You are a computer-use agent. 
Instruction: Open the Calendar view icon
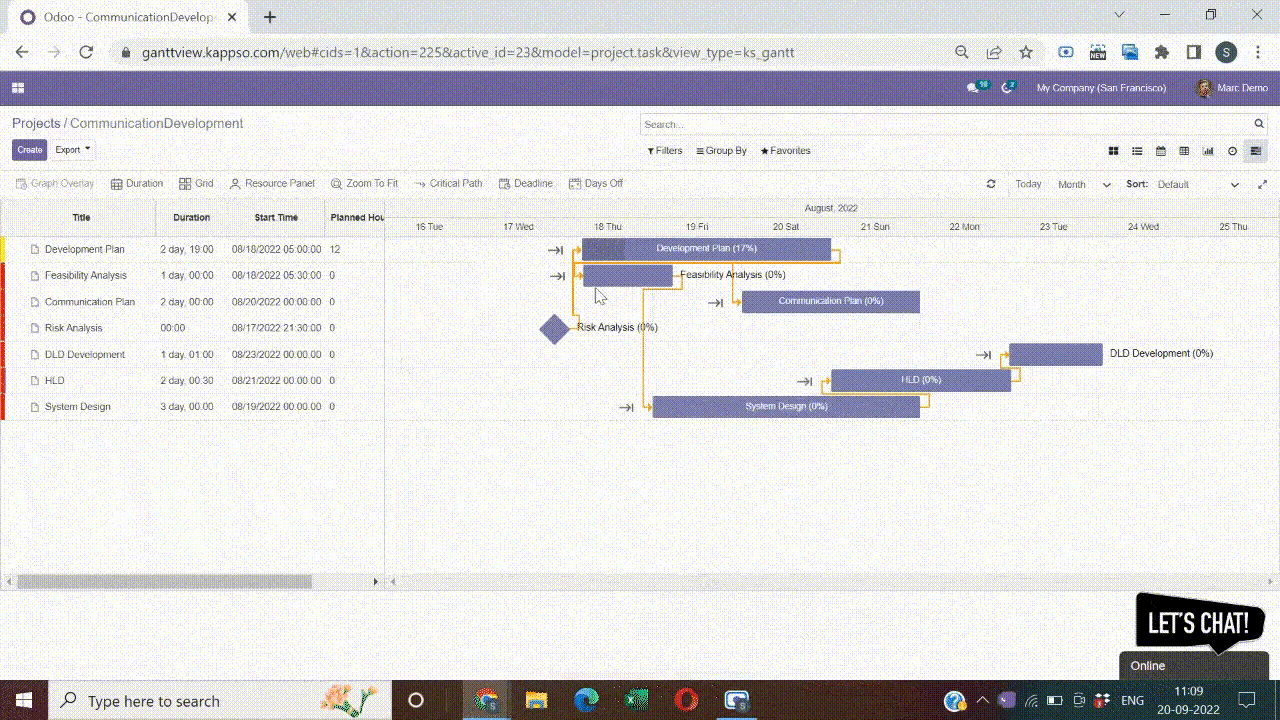(x=1161, y=151)
